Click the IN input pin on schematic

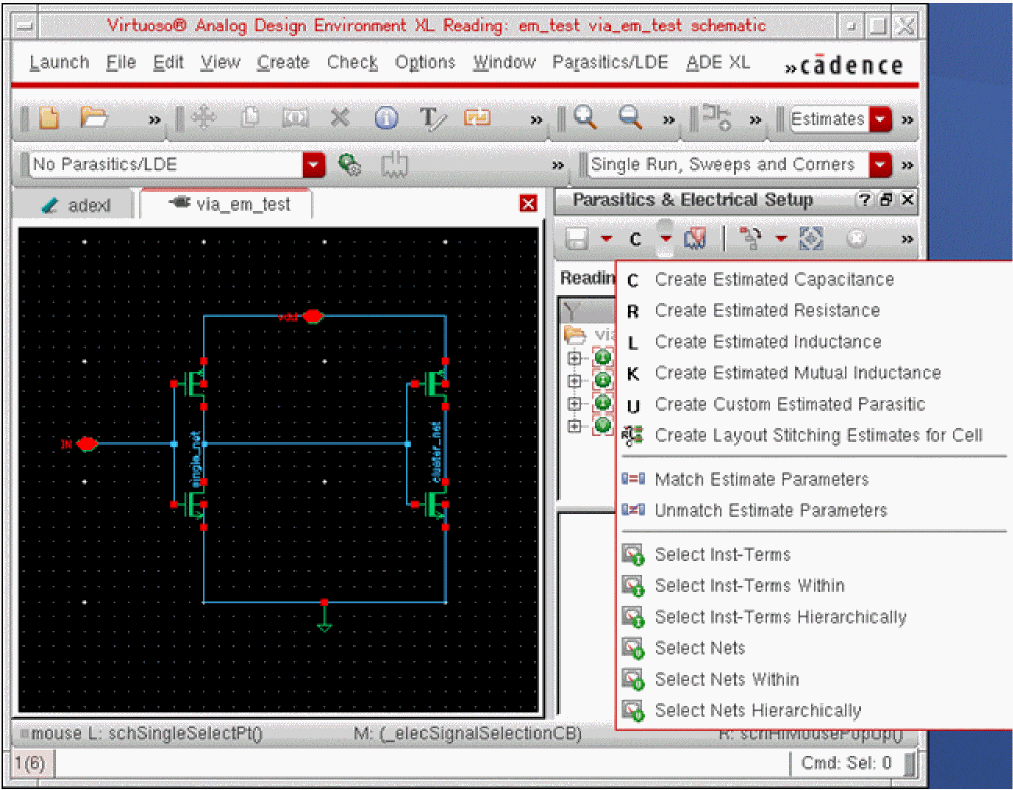click(x=87, y=443)
